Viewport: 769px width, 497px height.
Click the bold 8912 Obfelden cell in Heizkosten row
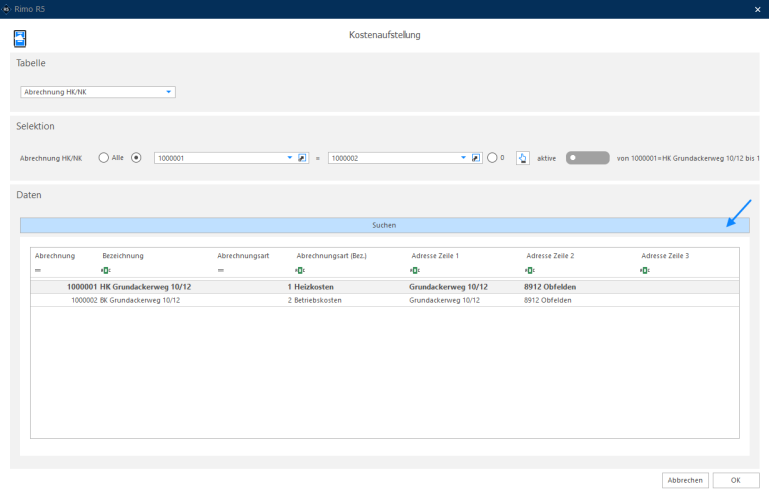[550, 287]
